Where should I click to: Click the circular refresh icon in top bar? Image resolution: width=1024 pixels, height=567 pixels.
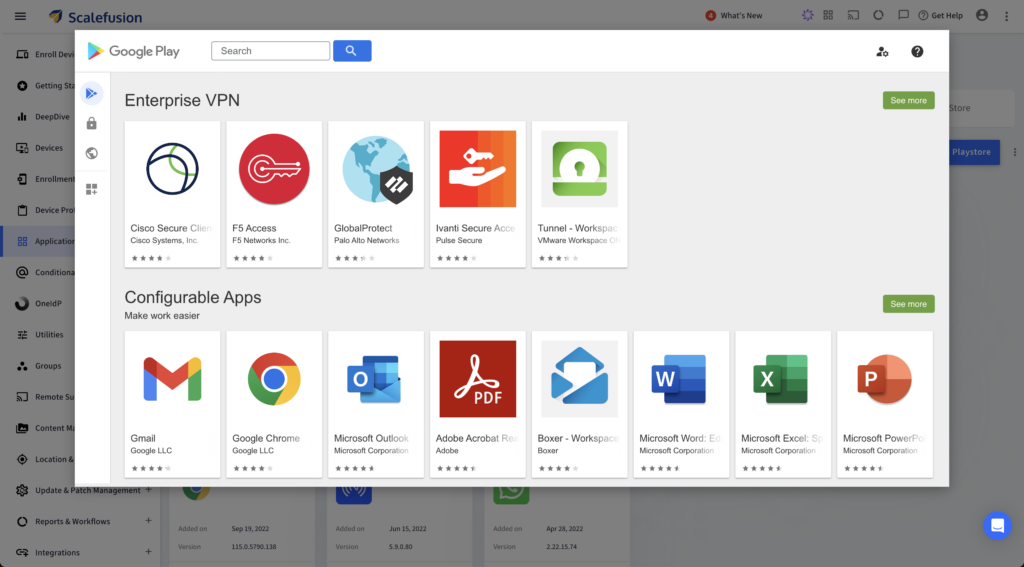pyautogui.click(x=878, y=15)
